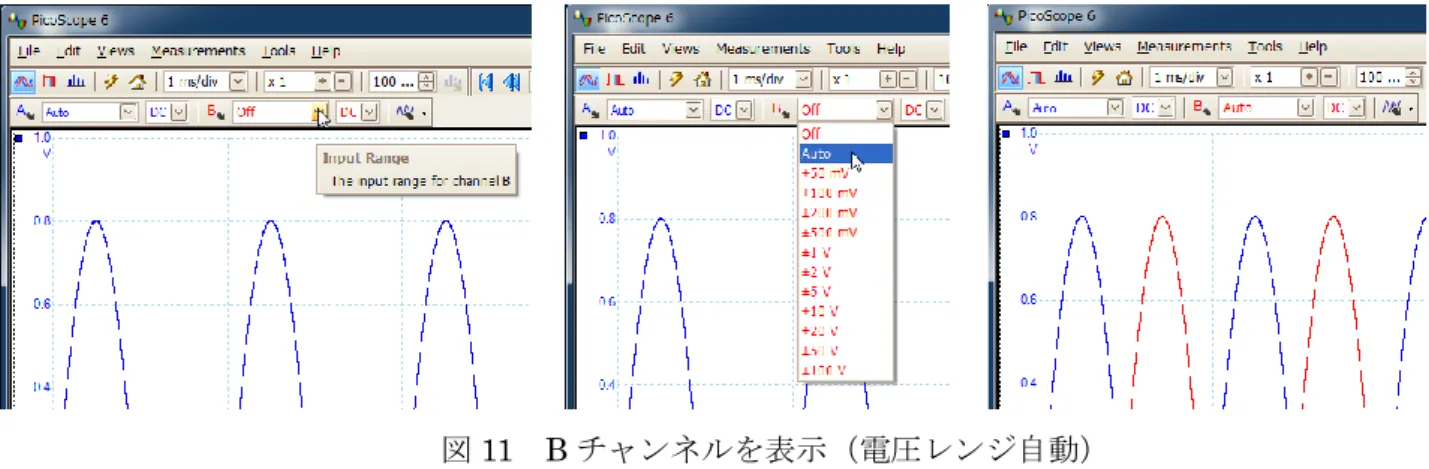Switch to Persistence Mode in left window

(48, 82)
